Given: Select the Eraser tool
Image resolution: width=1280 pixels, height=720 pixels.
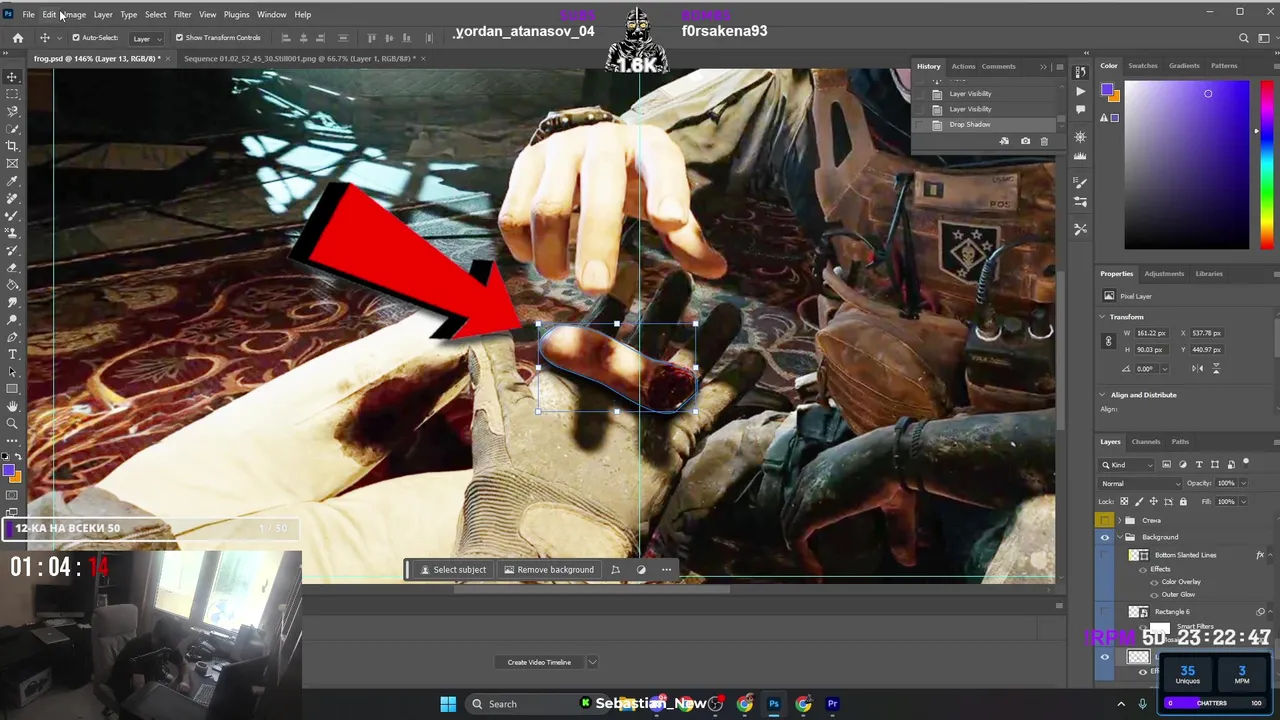Looking at the screenshot, I should tap(13, 267).
